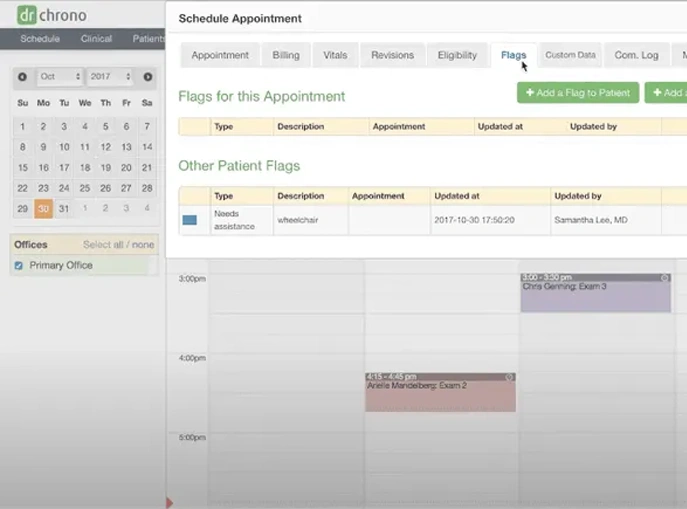687x509 pixels.
Task: Click the 'Other Patient Flags' heading
Action: (x=239, y=166)
